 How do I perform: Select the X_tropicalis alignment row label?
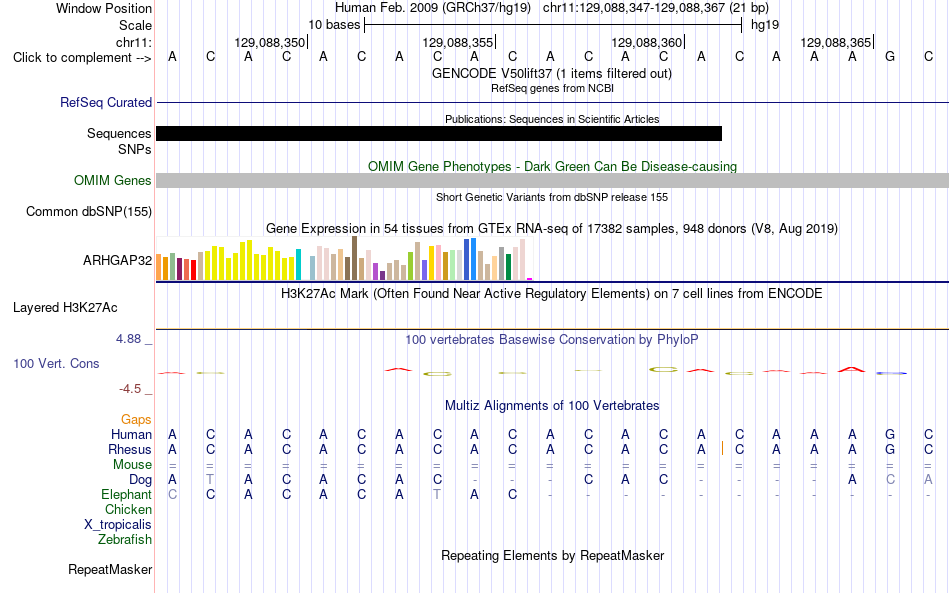[118, 525]
